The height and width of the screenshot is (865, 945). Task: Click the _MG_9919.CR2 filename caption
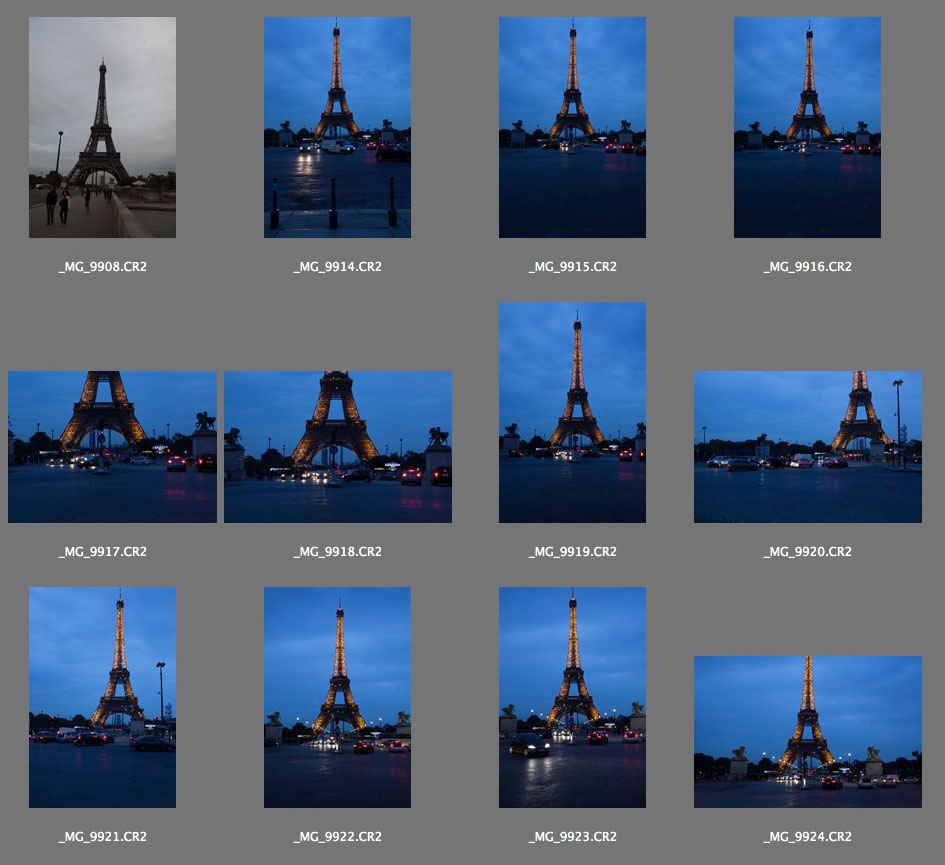click(x=572, y=552)
